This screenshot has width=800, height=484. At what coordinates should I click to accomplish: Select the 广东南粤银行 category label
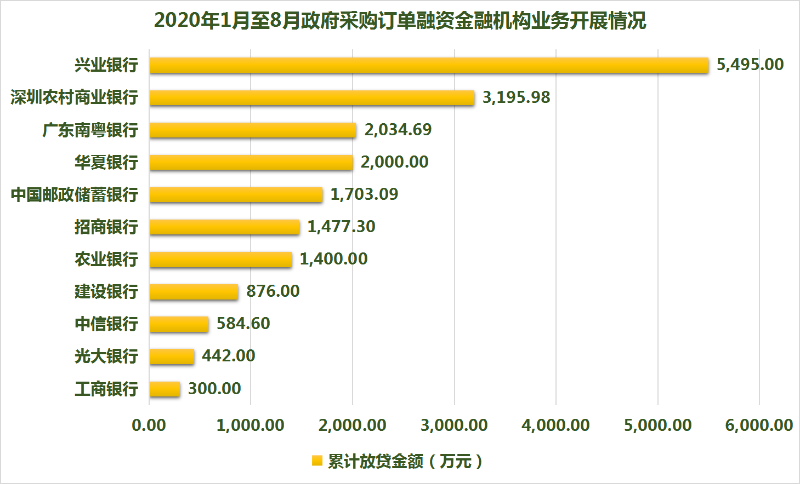click(x=90, y=130)
